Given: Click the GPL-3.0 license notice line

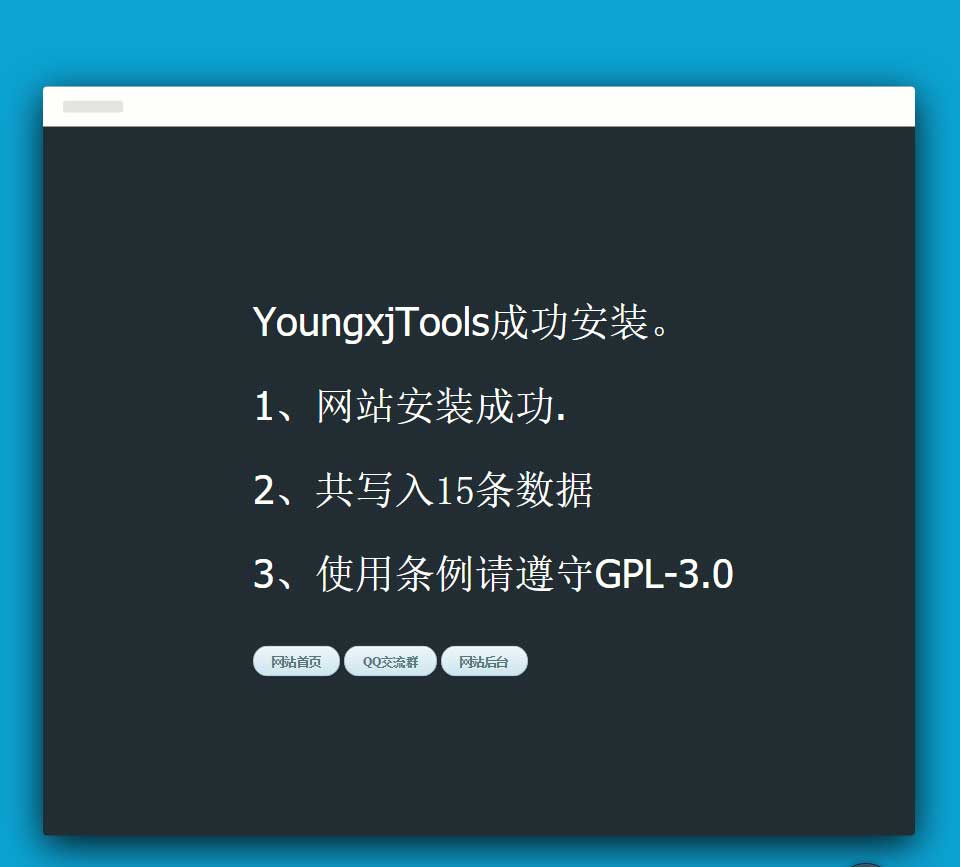Looking at the screenshot, I should point(494,574).
